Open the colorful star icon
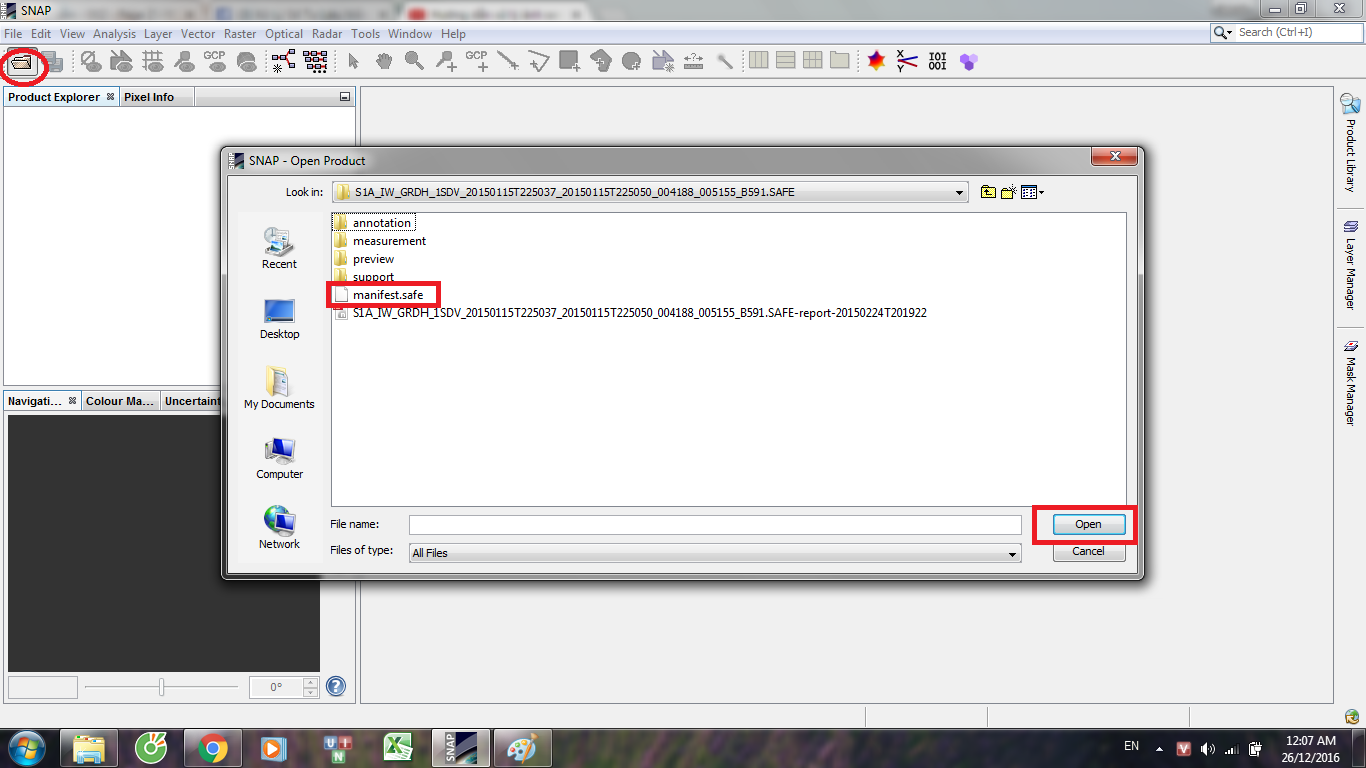Image resolution: width=1366 pixels, height=768 pixels. pyautogui.click(x=877, y=61)
